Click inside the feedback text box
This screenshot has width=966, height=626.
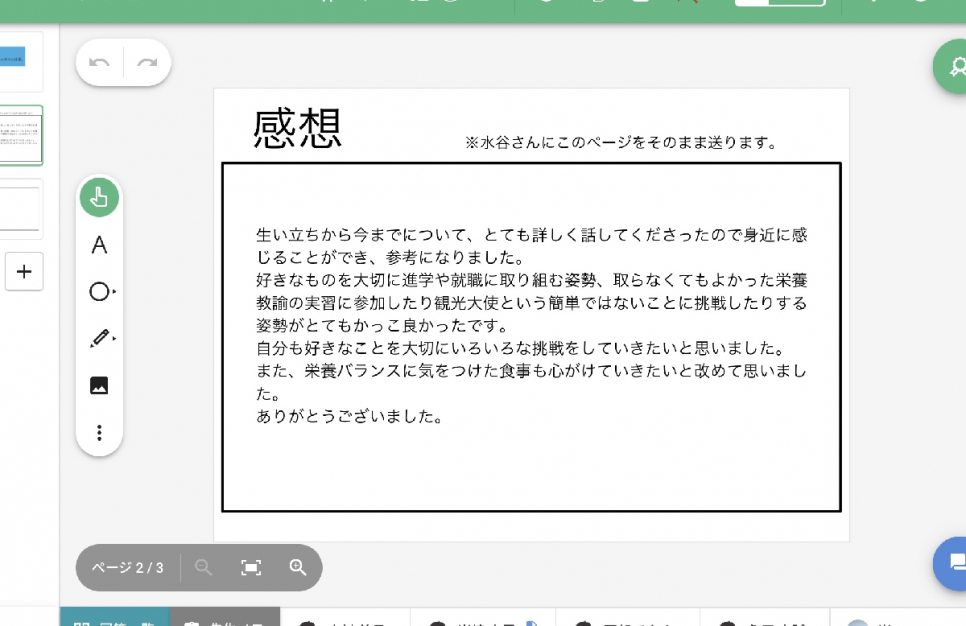click(530, 460)
